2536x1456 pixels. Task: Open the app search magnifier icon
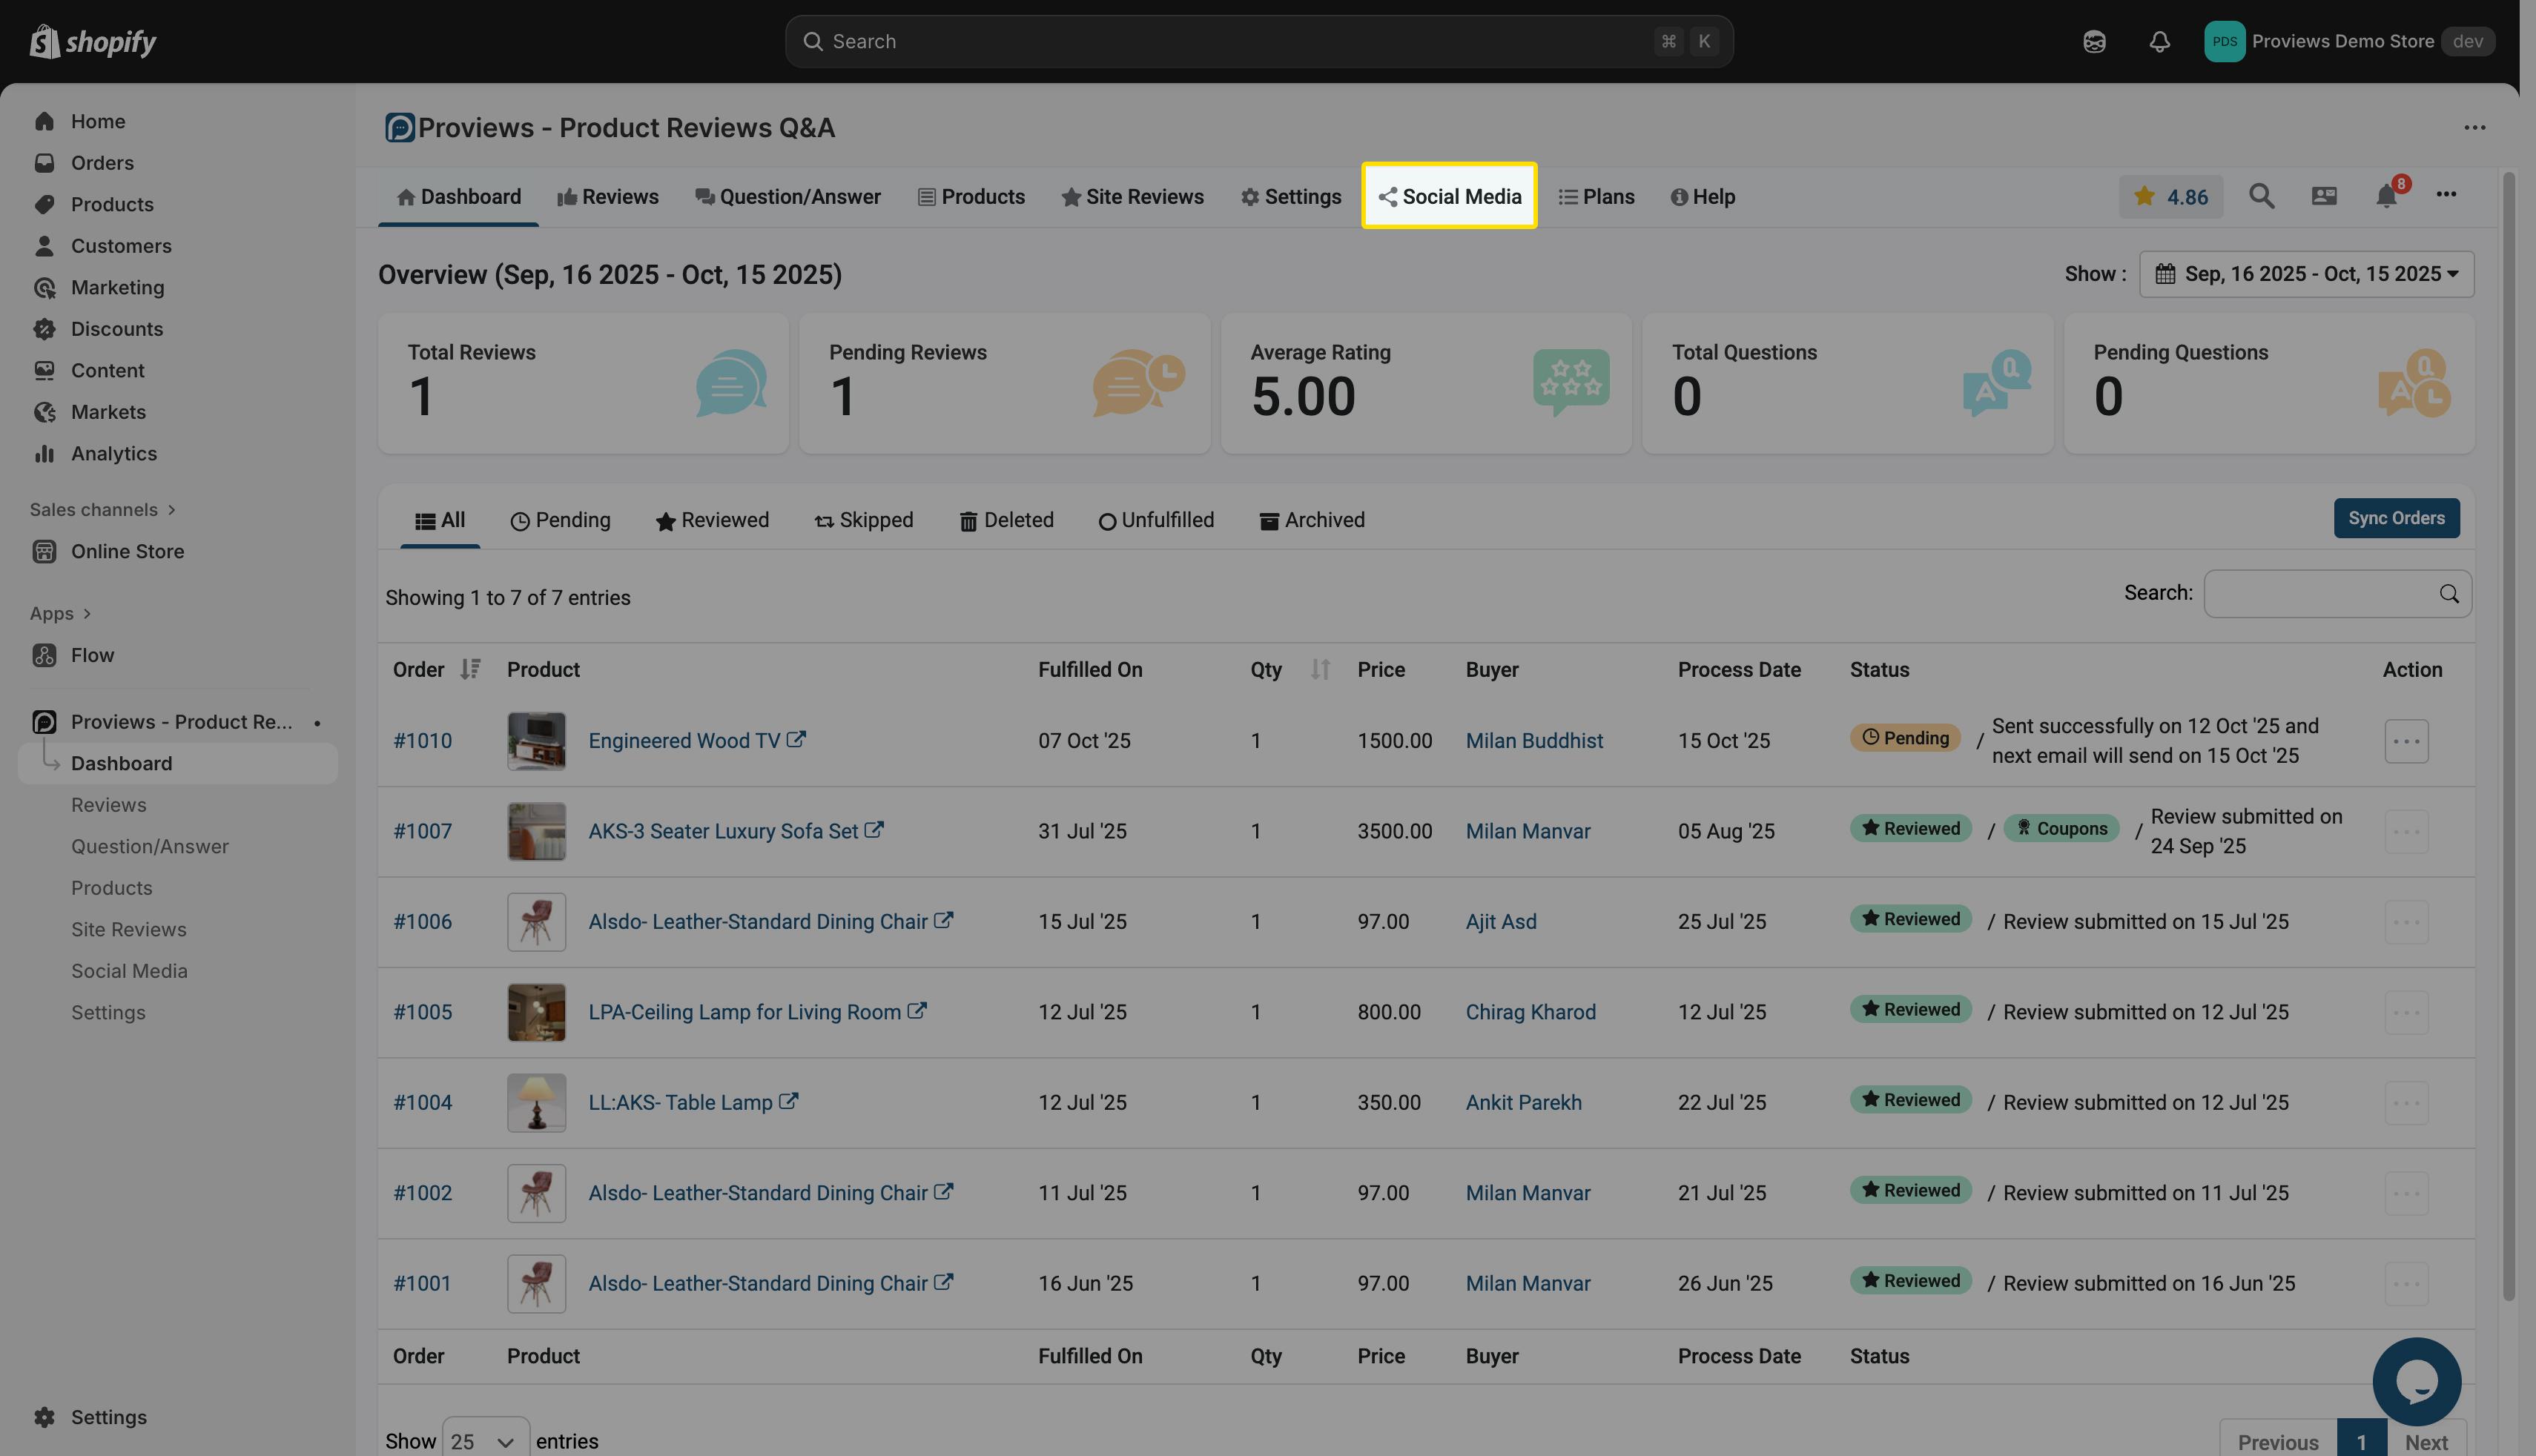[x=2261, y=197]
